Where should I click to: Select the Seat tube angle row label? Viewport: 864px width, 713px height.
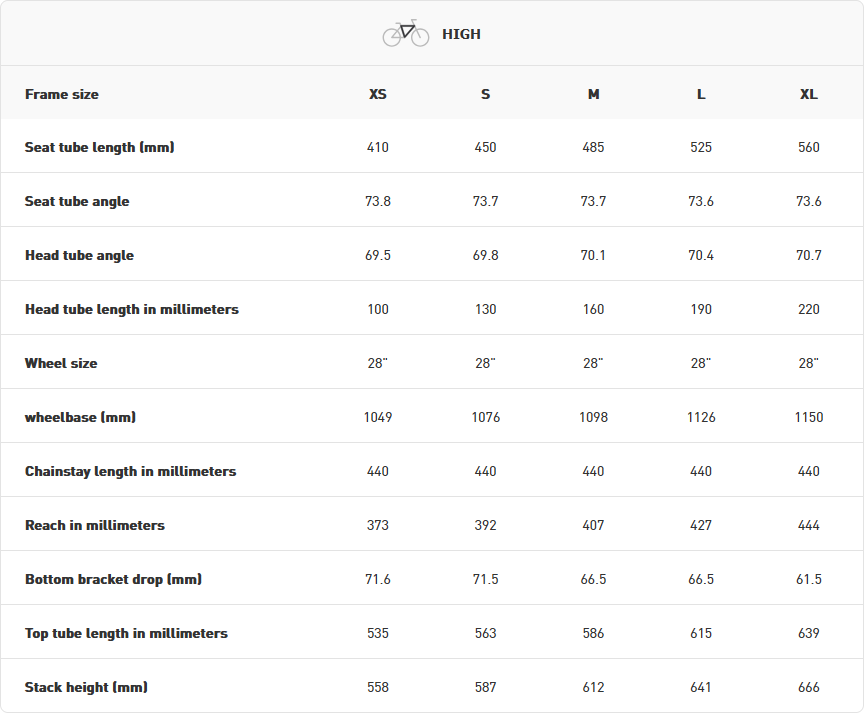point(77,201)
